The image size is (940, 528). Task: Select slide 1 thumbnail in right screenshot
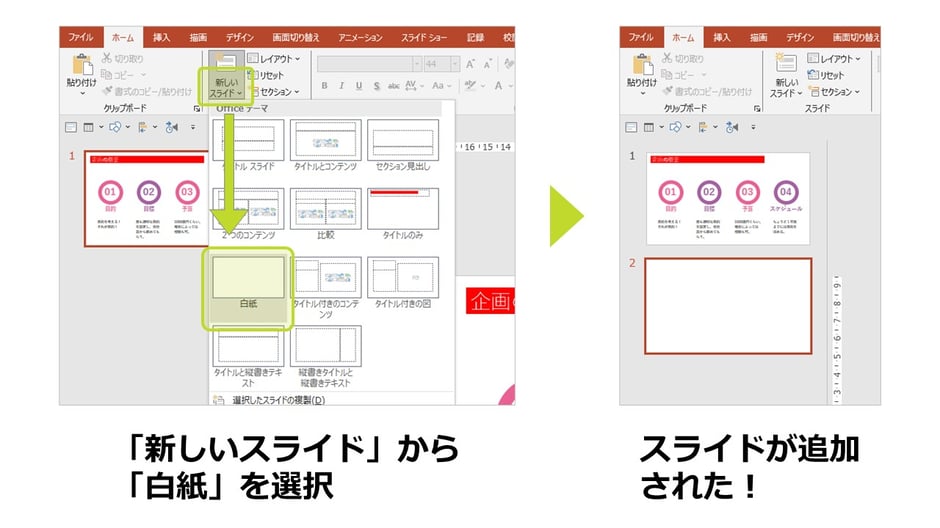coord(728,198)
